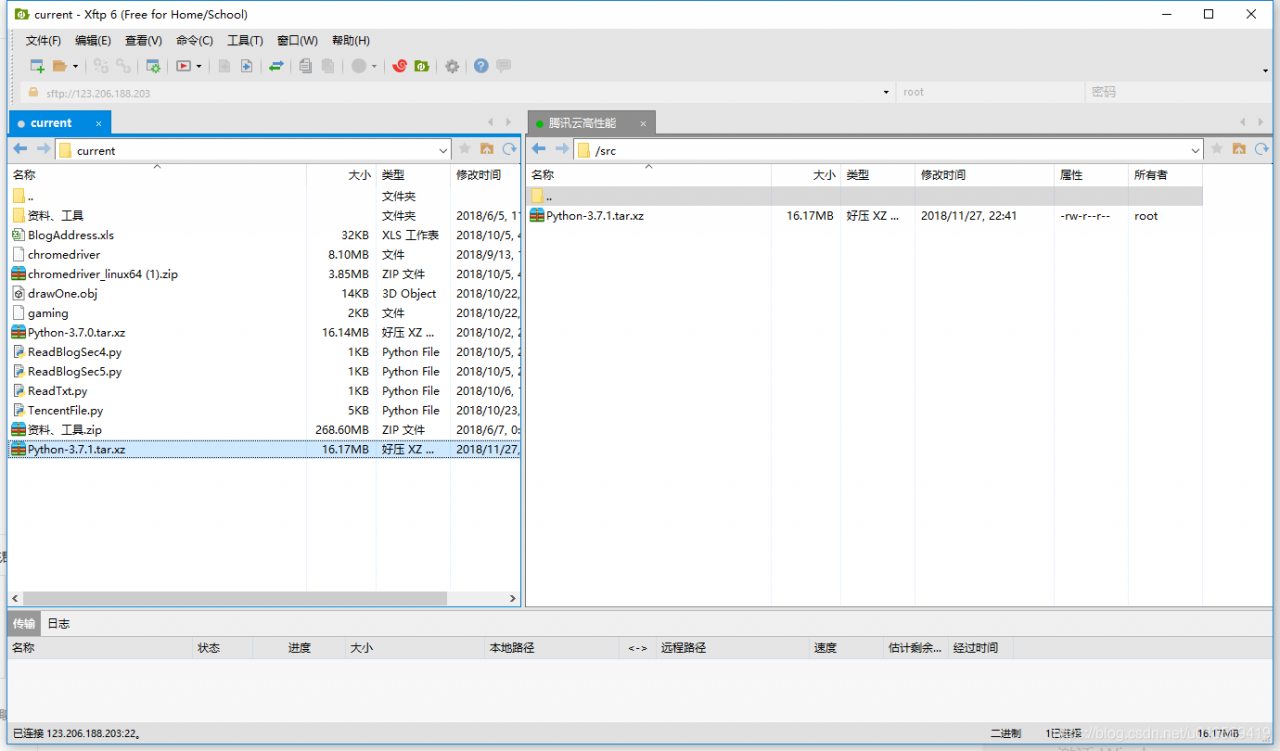Click the New Session toolbar icon
The width and height of the screenshot is (1280, 751).
37,66
